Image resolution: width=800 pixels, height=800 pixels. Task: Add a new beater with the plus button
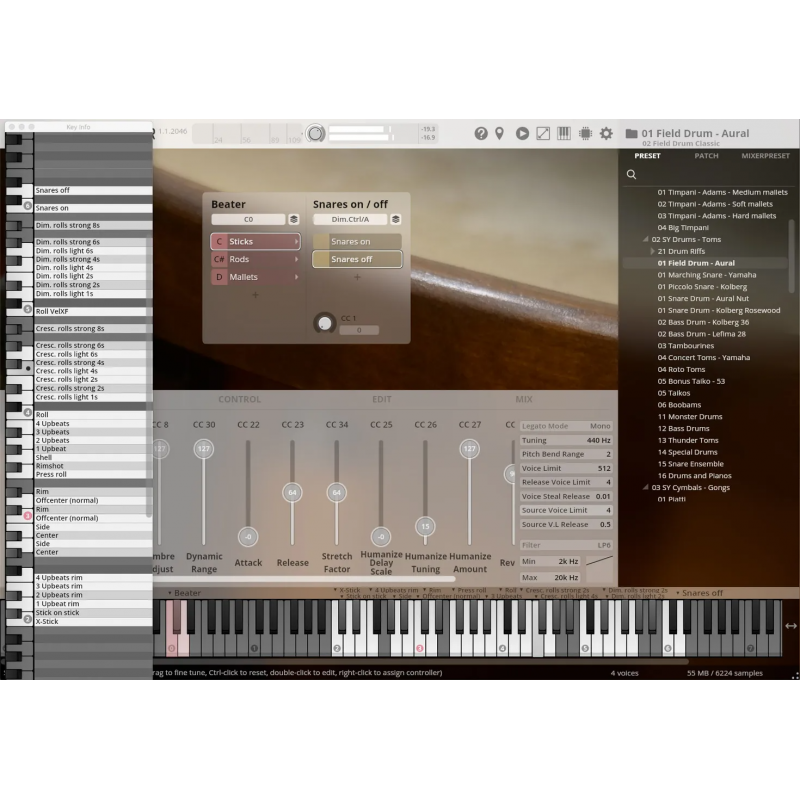coord(255,294)
